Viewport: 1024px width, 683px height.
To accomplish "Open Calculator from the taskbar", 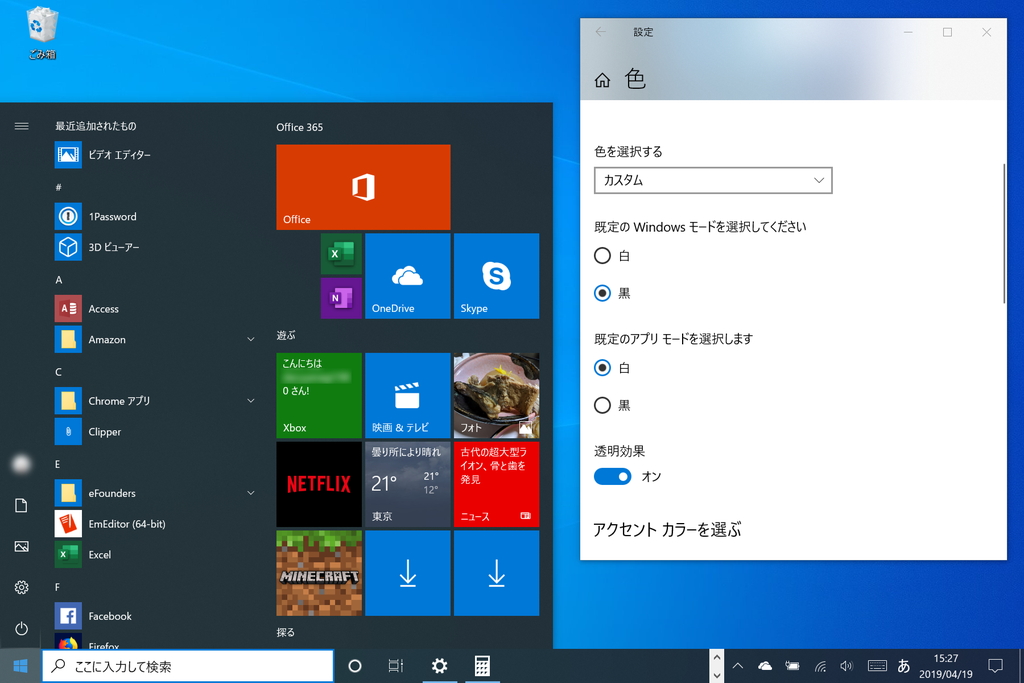I will click(x=482, y=665).
